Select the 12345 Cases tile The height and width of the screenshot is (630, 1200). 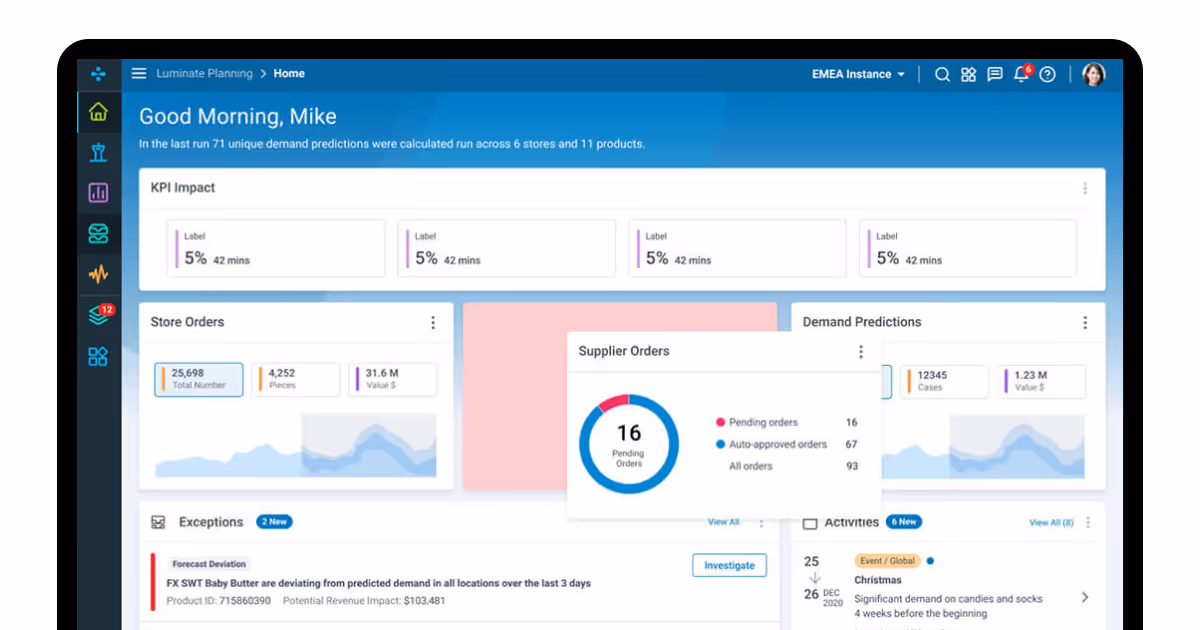944,381
